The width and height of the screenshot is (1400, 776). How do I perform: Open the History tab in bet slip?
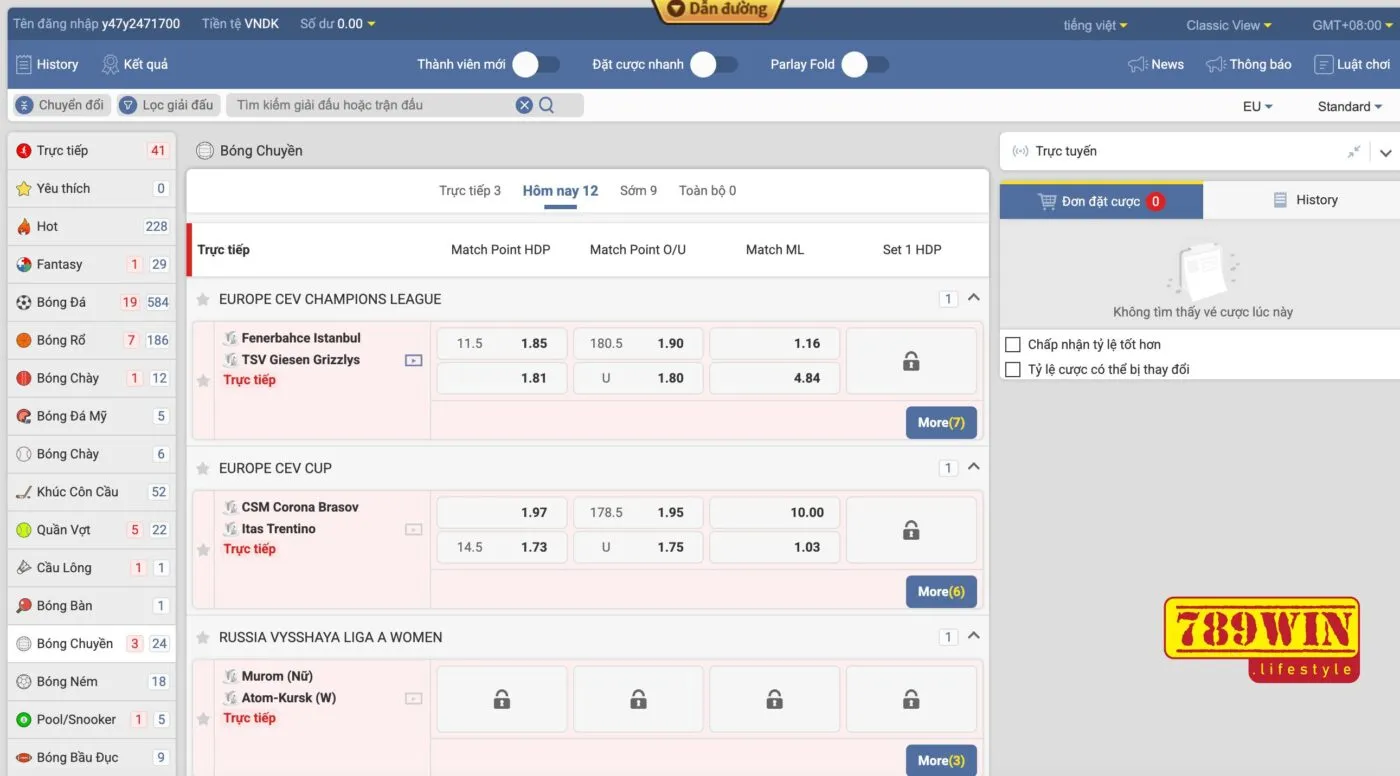tap(1304, 200)
